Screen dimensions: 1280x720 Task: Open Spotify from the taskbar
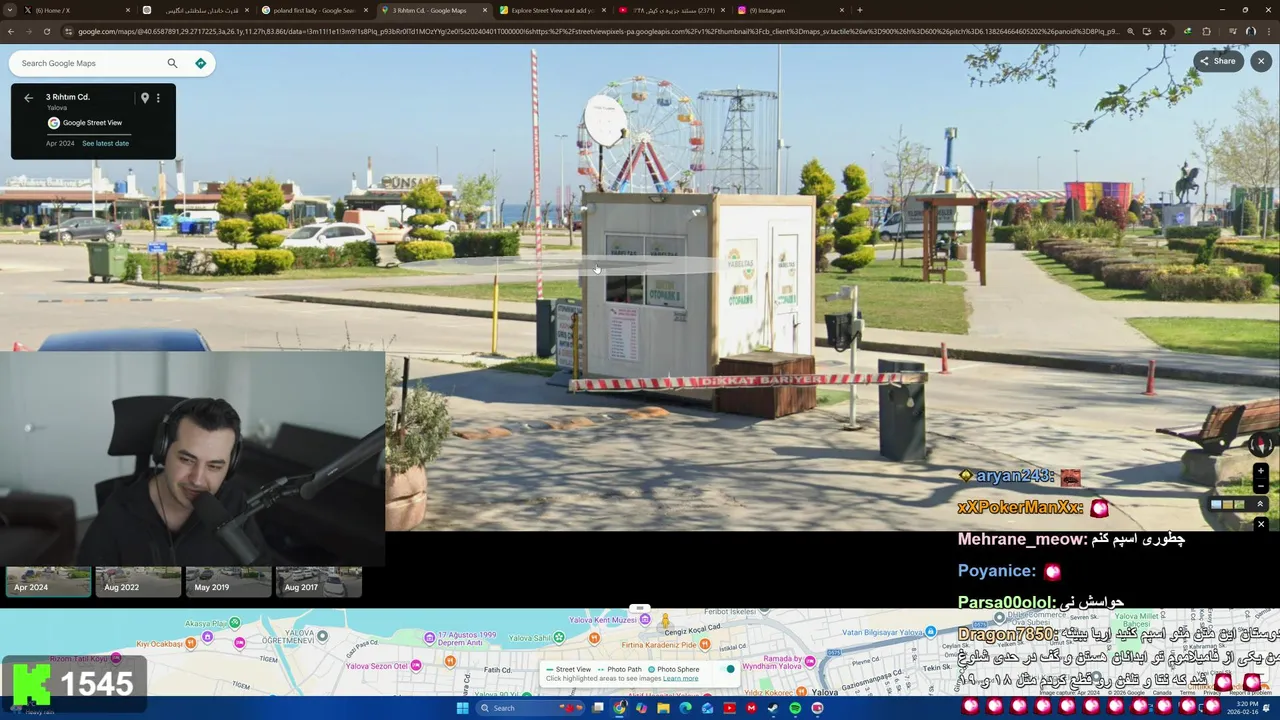point(795,708)
